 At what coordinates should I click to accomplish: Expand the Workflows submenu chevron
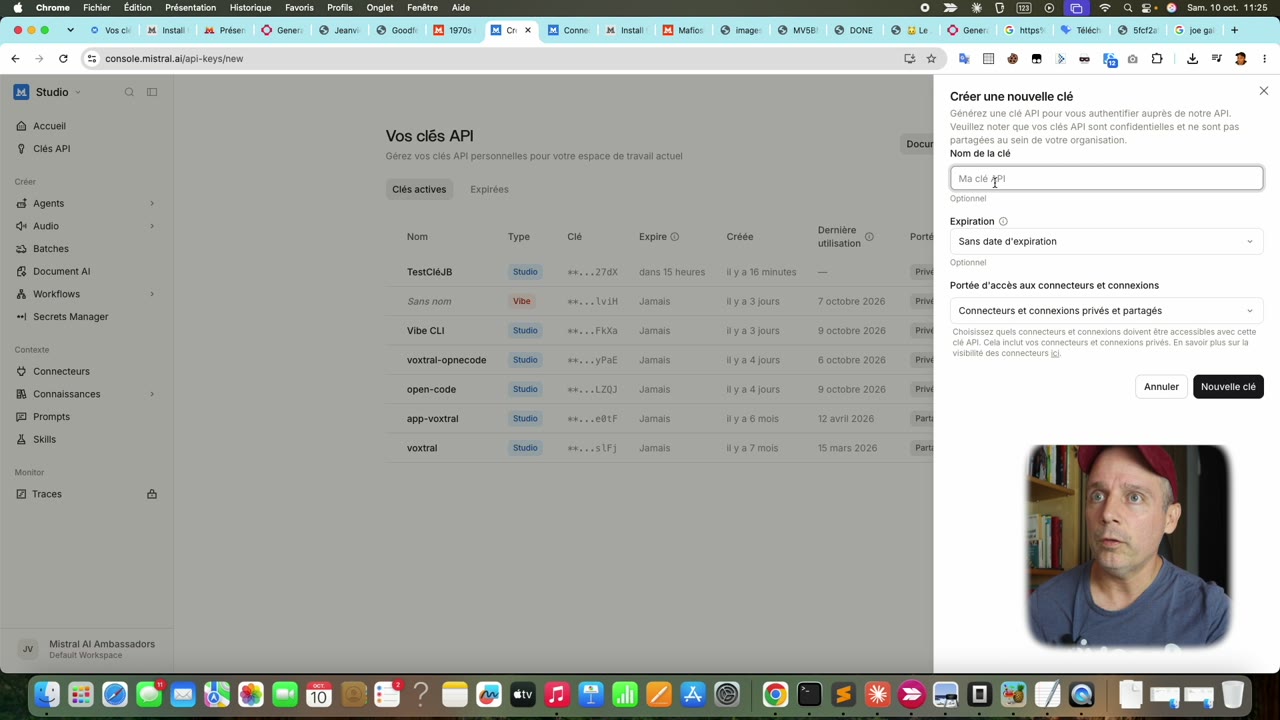pyautogui.click(x=152, y=294)
